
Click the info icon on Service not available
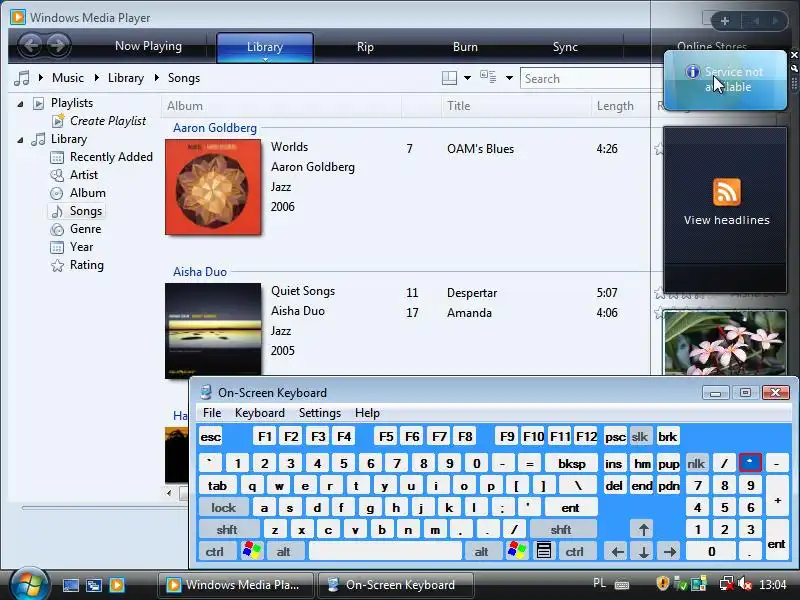pos(692,72)
